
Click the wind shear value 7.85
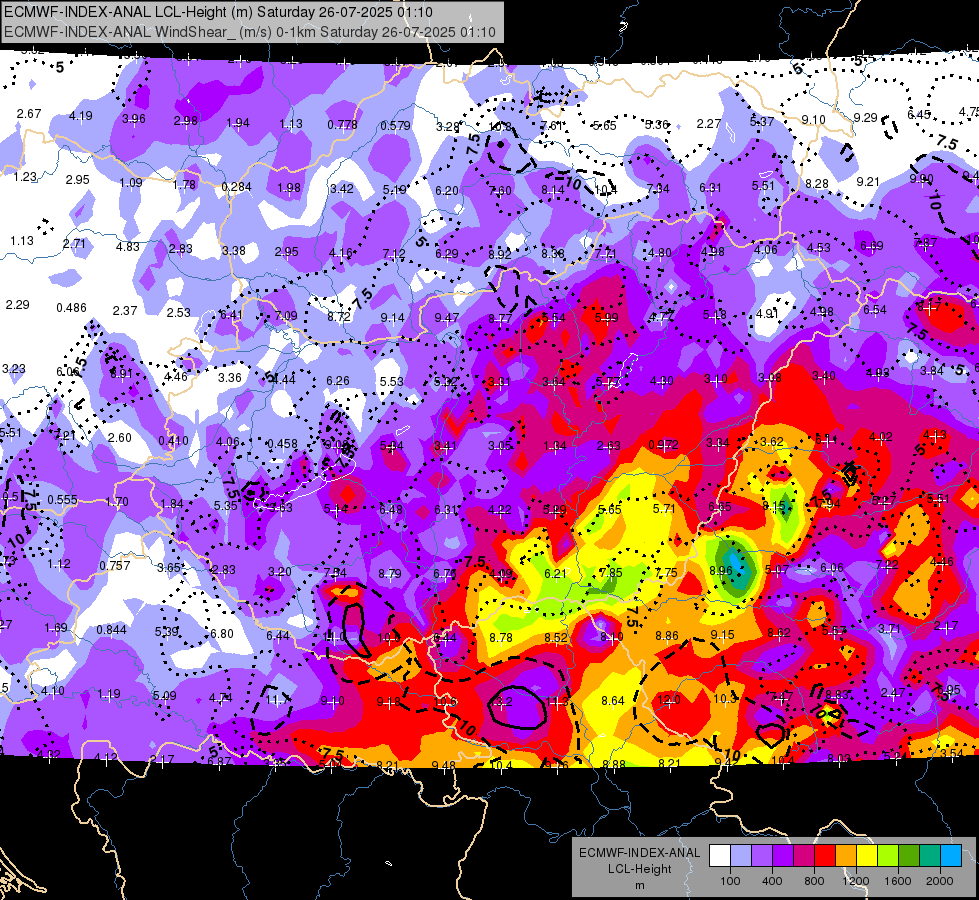pos(611,573)
